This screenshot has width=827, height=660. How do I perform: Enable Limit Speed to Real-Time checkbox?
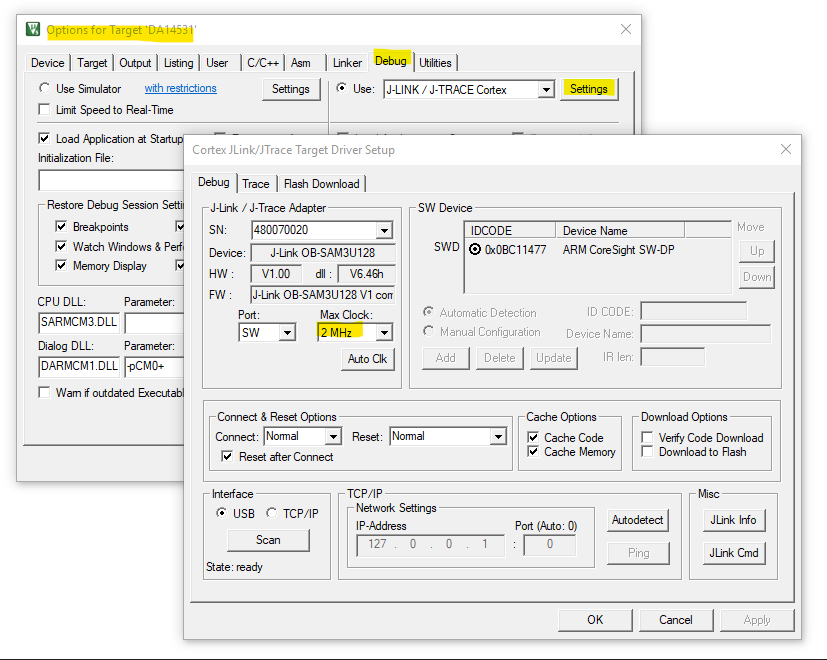44,110
